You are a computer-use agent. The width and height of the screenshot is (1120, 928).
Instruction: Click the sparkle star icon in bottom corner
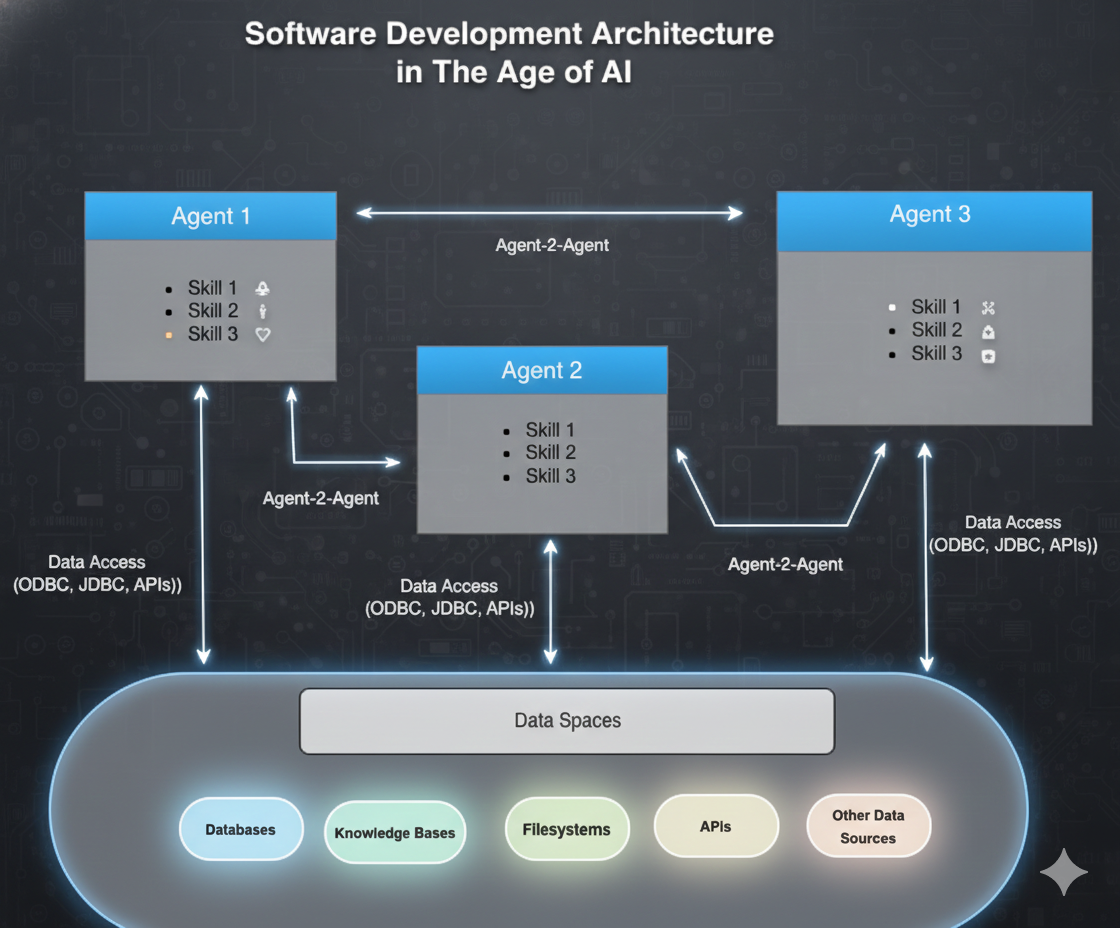1063,872
